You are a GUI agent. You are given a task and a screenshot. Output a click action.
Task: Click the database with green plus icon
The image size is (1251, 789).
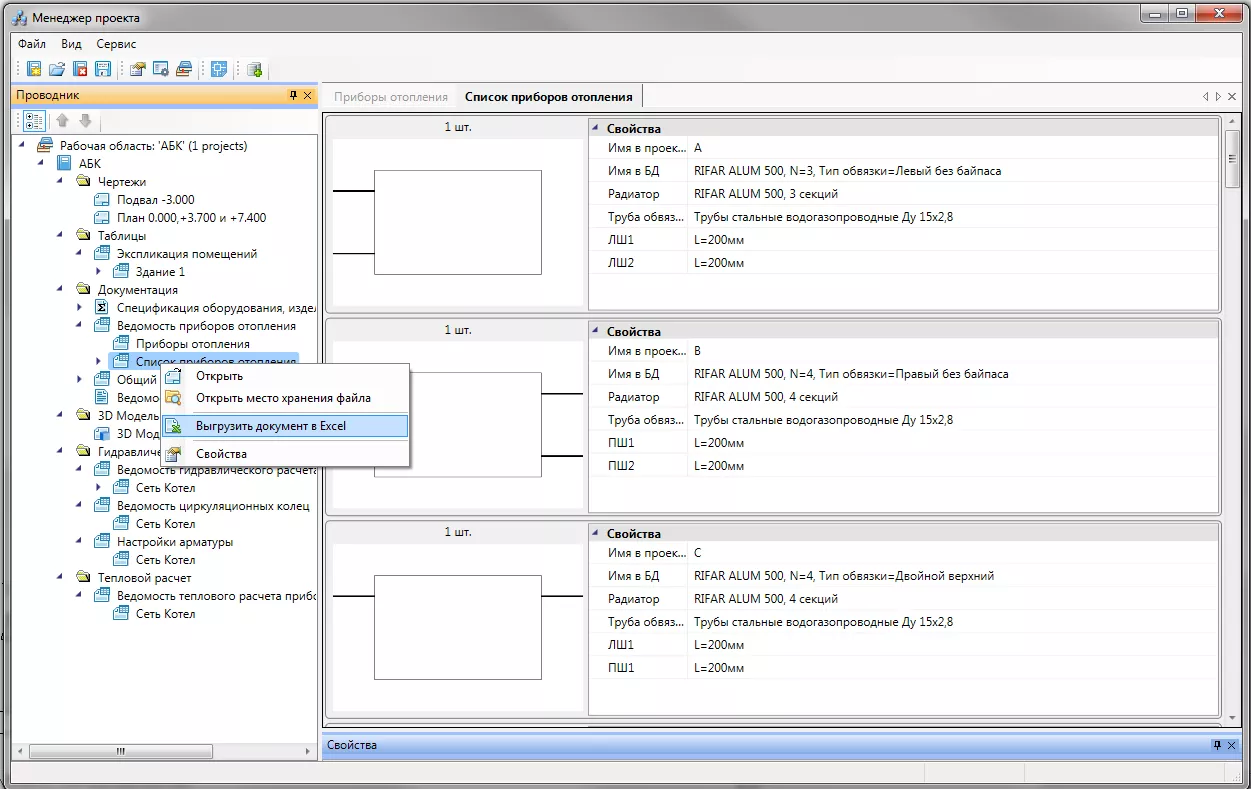click(255, 69)
